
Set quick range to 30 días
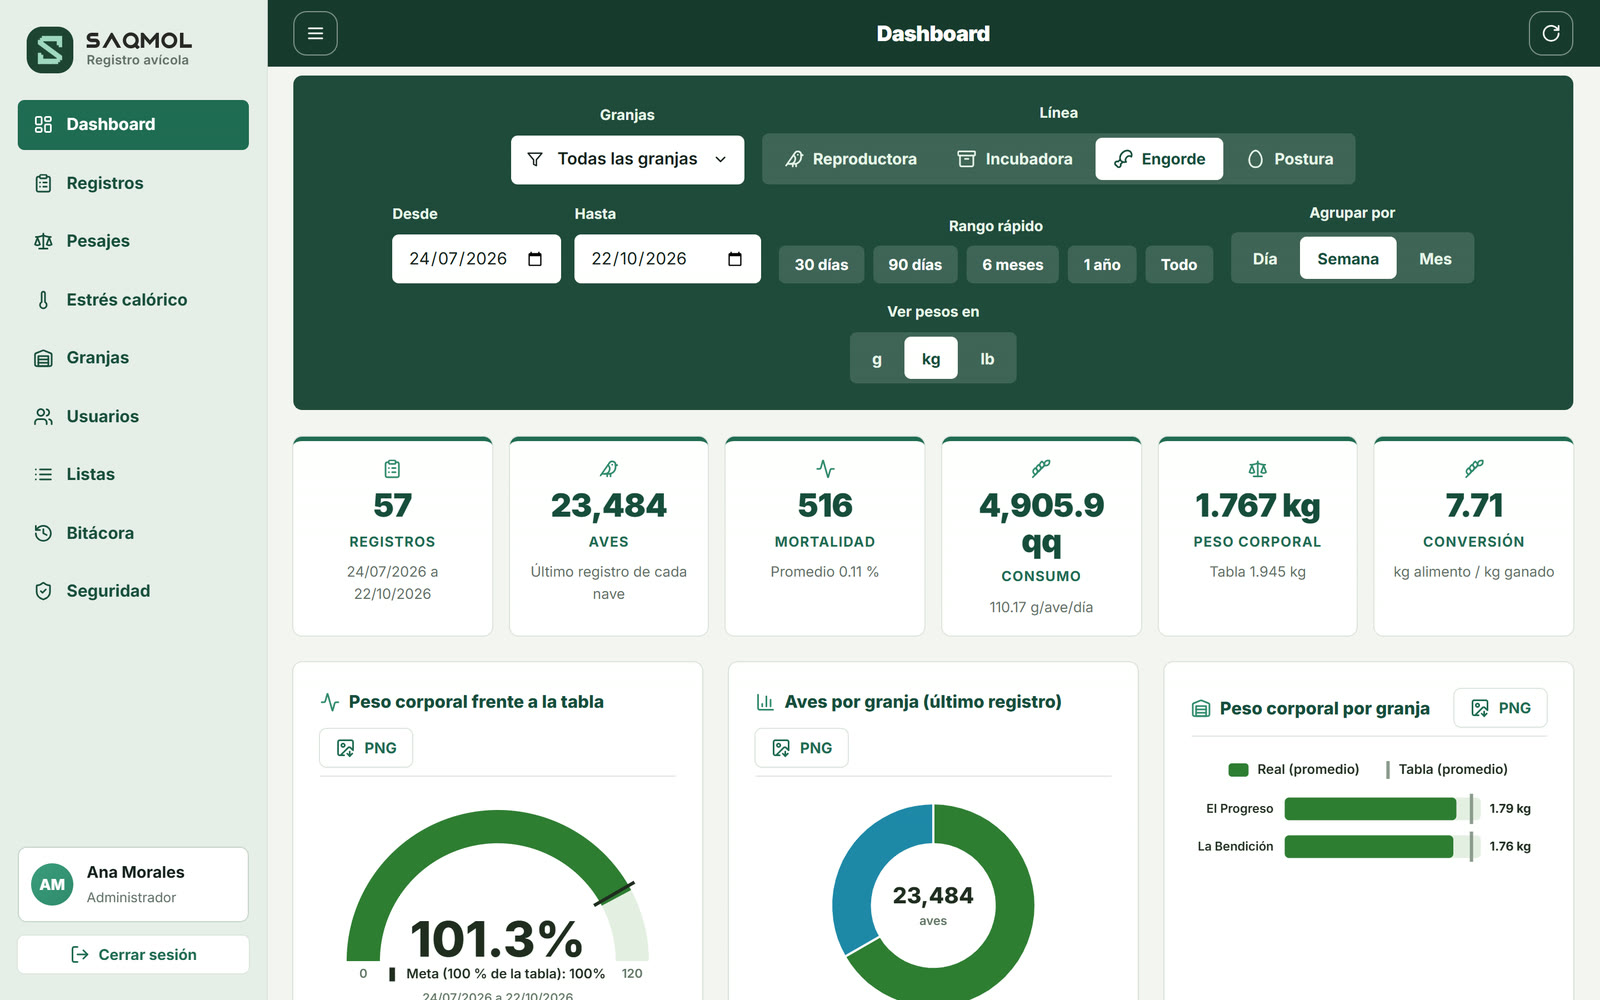pyautogui.click(x=821, y=265)
